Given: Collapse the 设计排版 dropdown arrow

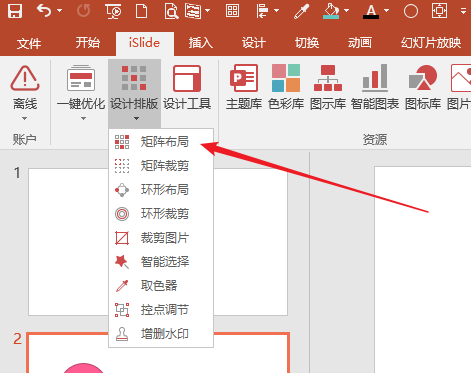Looking at the screenshot, I should [x=136, y=118].
